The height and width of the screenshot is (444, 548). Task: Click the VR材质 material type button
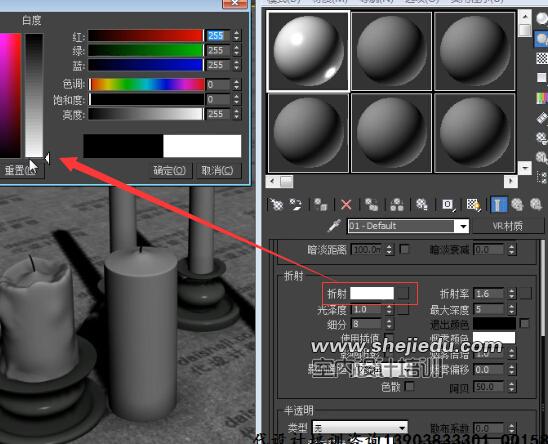tap(507, 226)
